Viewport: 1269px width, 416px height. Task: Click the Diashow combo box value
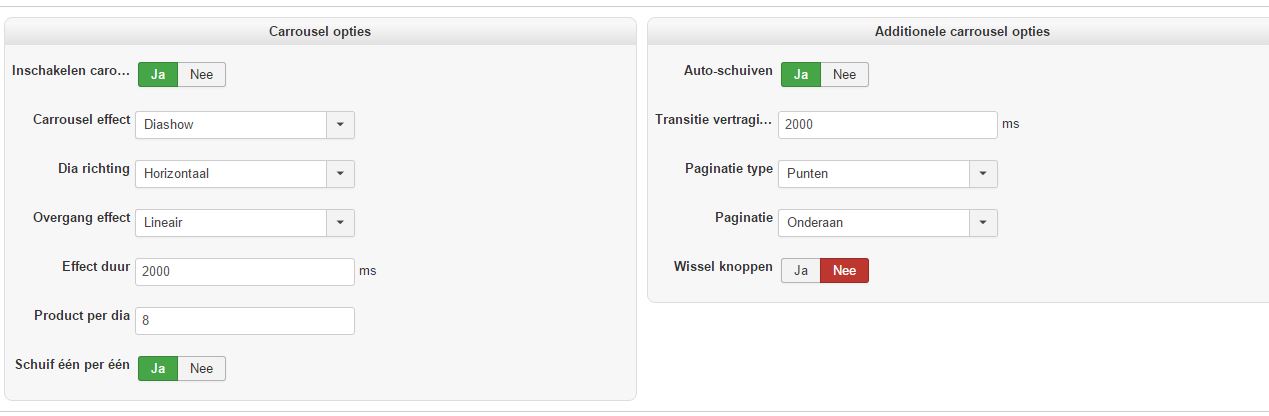tap(231, 125)
